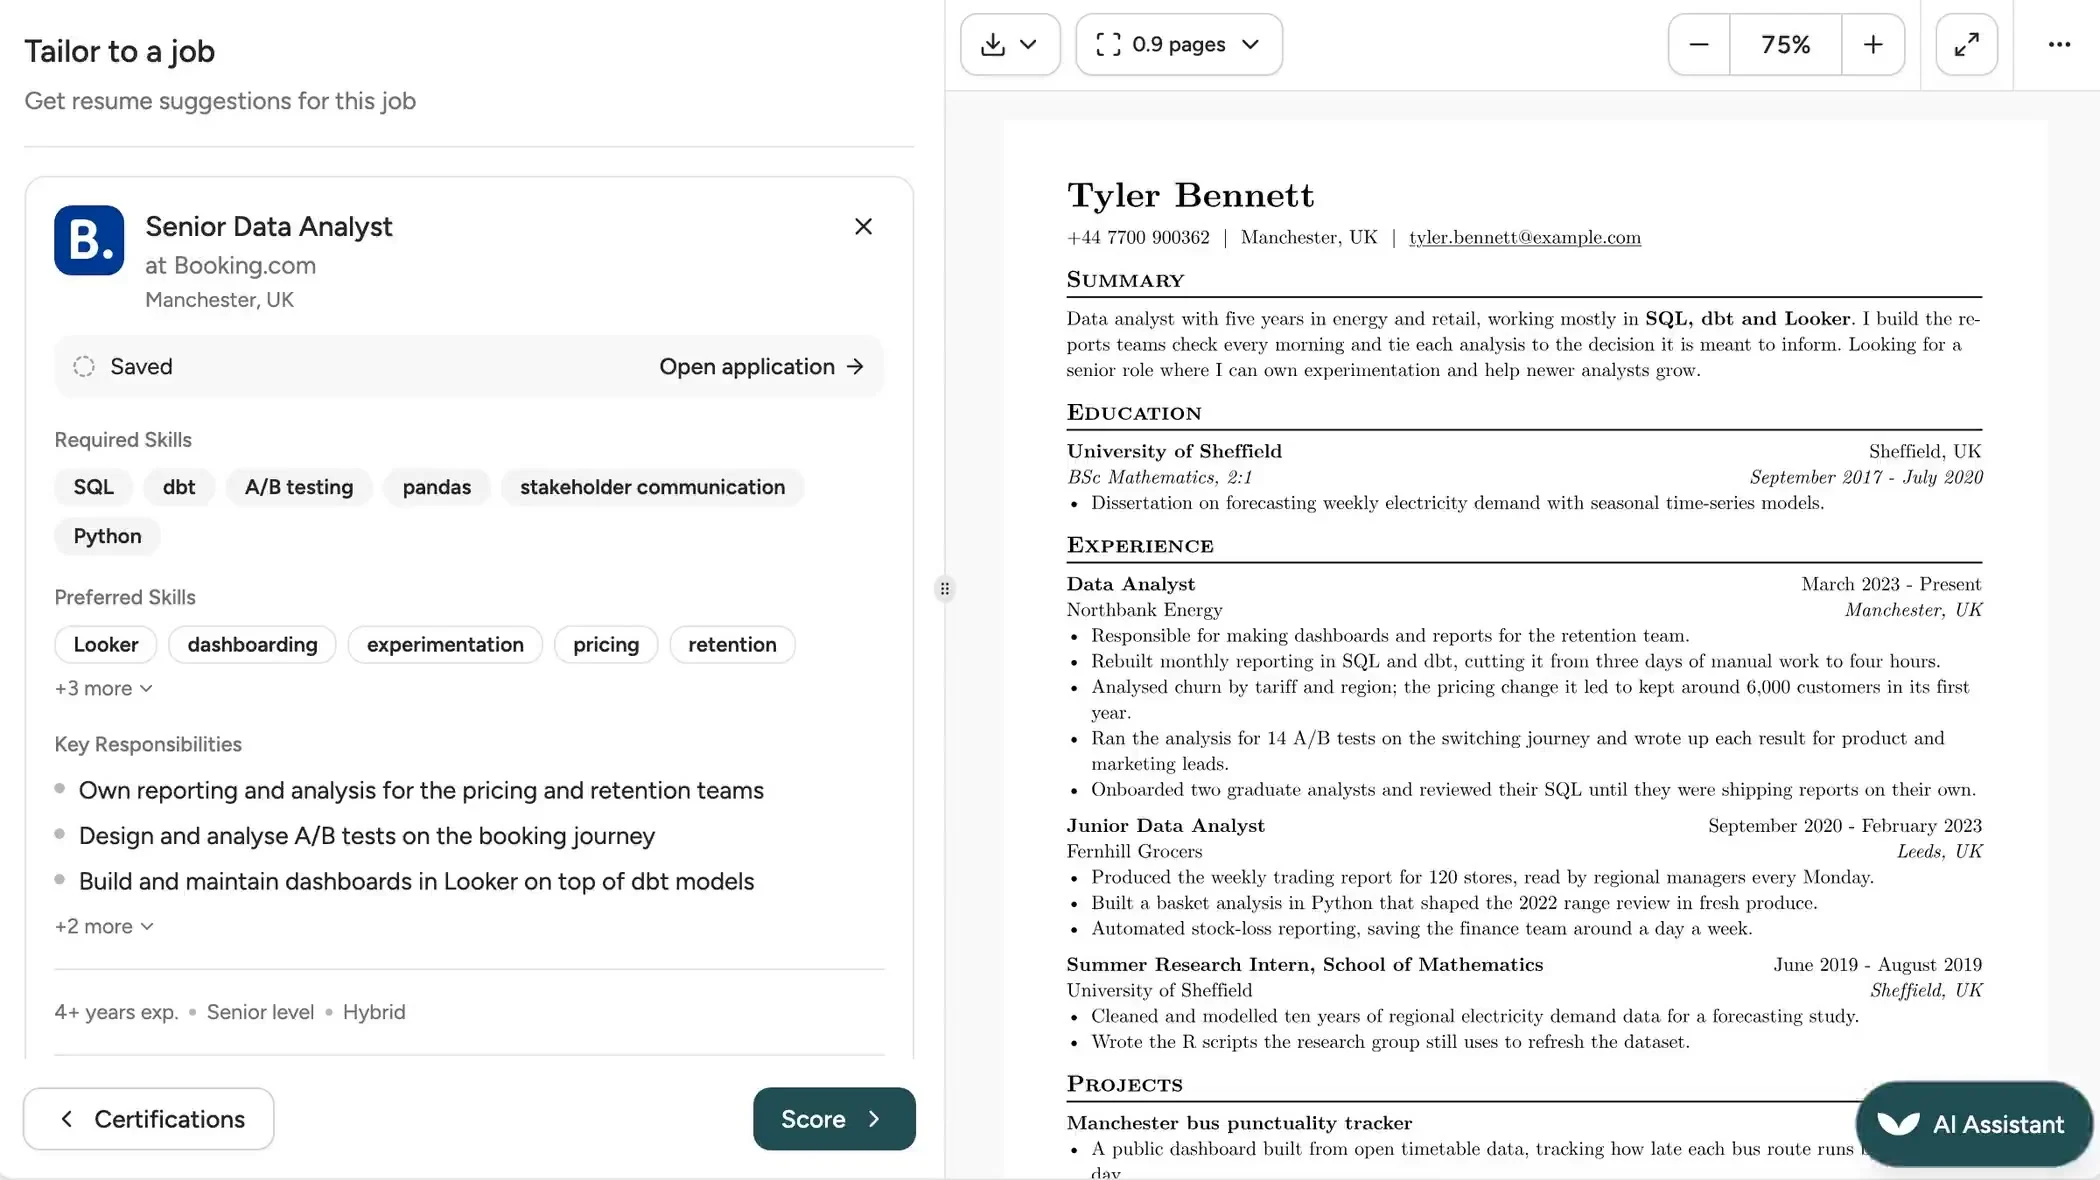Click the 75% zoom level field
Screen dimensions: 2100x1180
click(1785, 45)
